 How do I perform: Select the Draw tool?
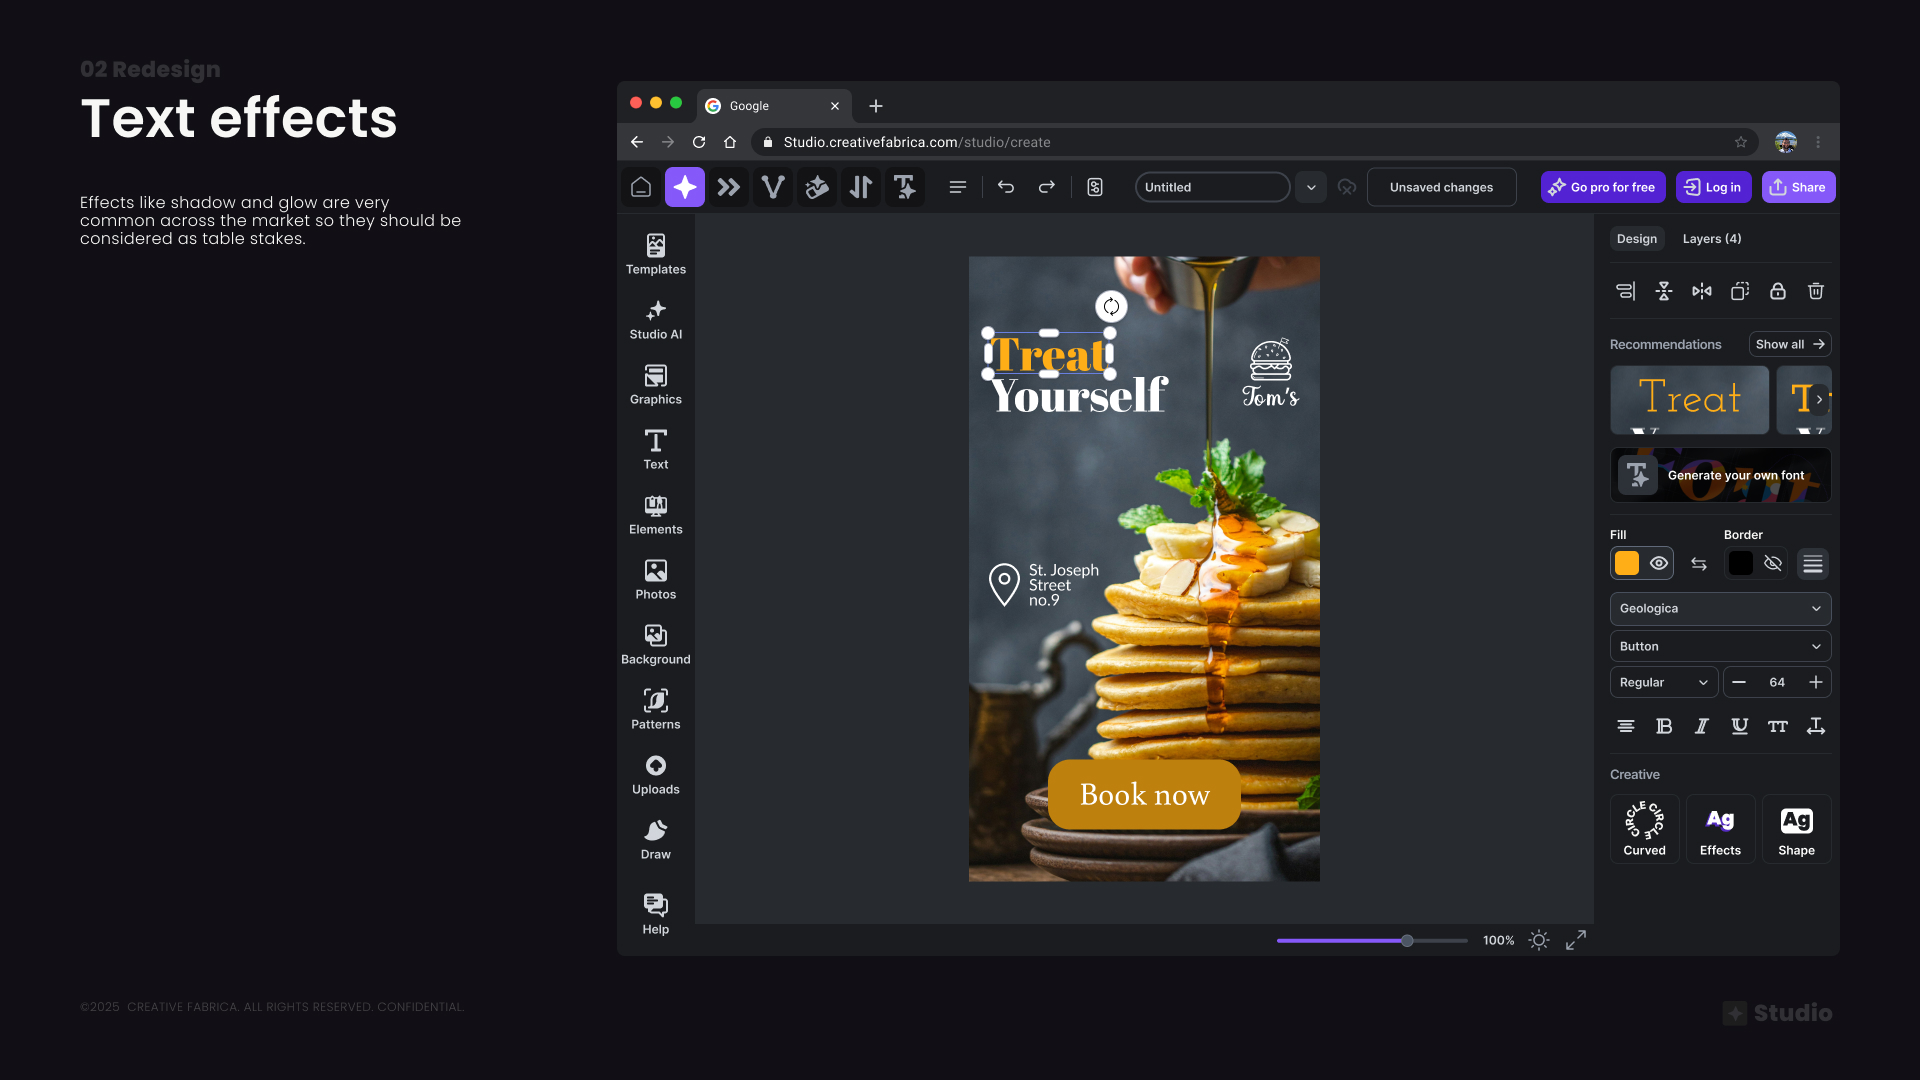click(655, 838)
